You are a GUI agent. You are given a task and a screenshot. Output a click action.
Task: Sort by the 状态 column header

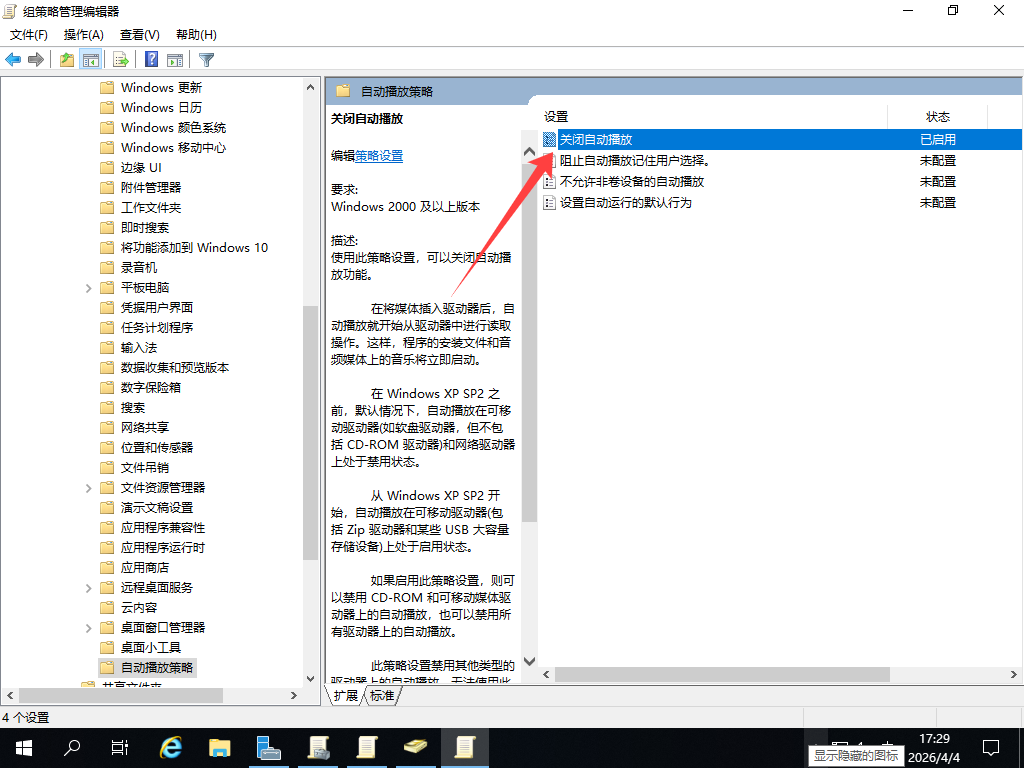point(937,117)
